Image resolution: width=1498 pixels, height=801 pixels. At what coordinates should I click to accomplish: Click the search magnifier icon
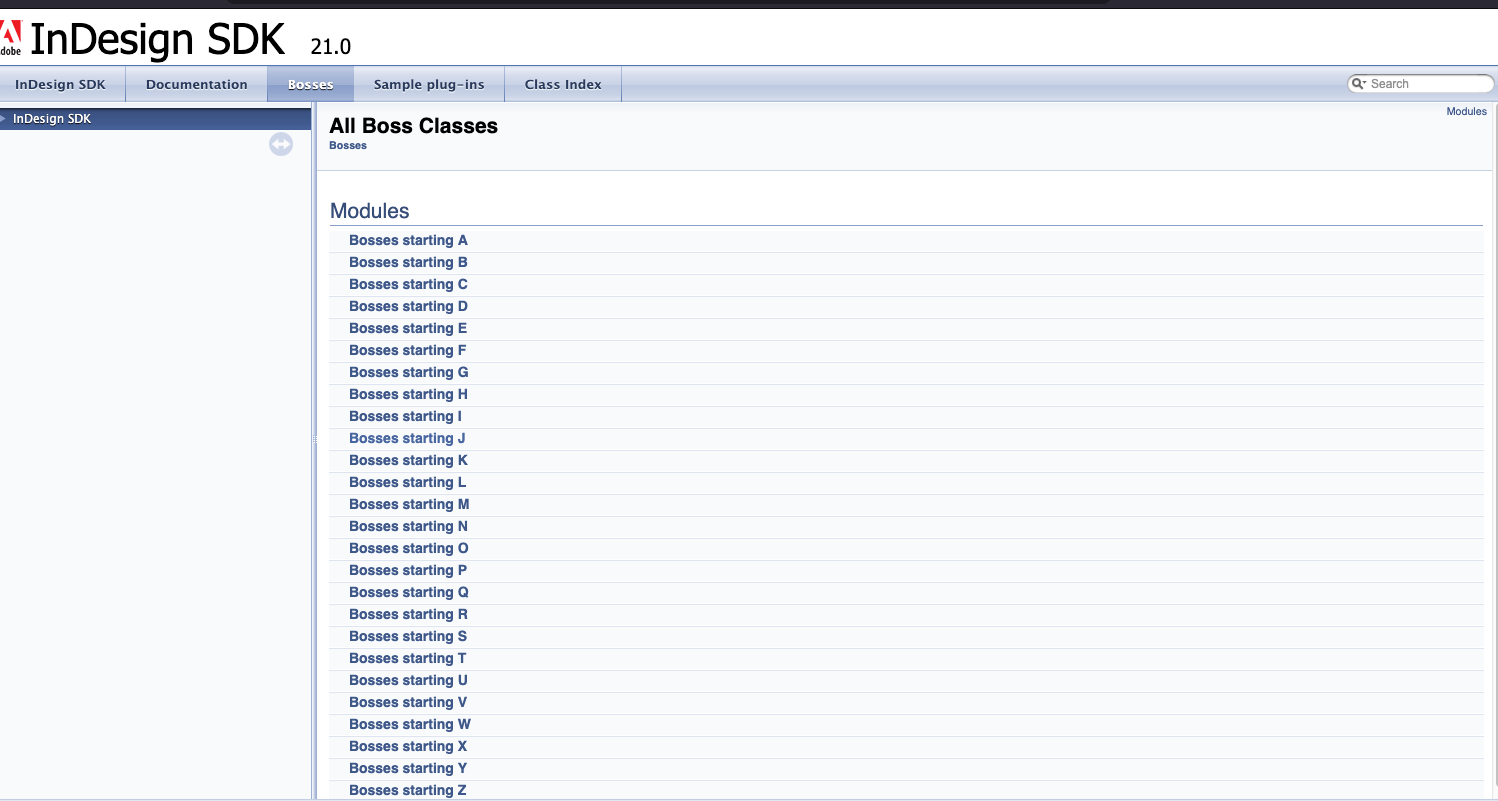pos(1359,84)
